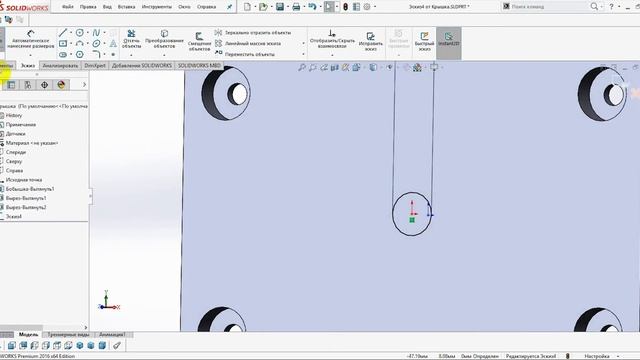Click the feature tree horizontal scrollbar

pyautogui.click(x=21, y=327)
